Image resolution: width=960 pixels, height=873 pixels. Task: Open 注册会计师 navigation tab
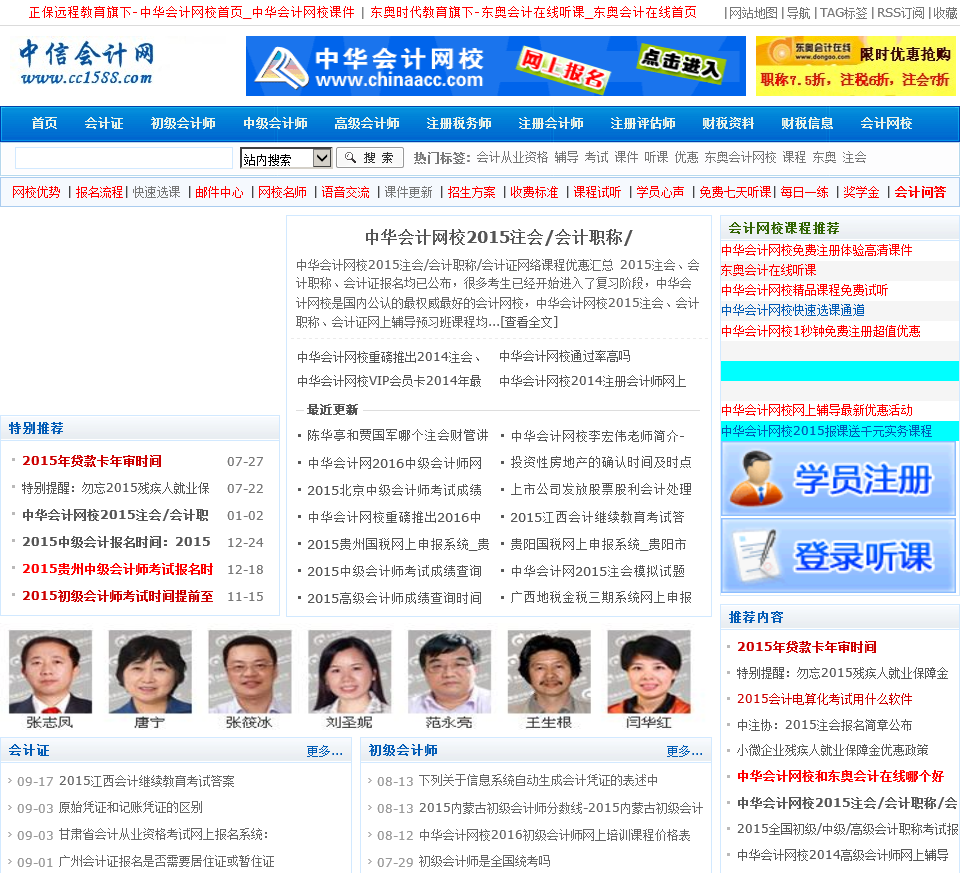click(550, 124)
